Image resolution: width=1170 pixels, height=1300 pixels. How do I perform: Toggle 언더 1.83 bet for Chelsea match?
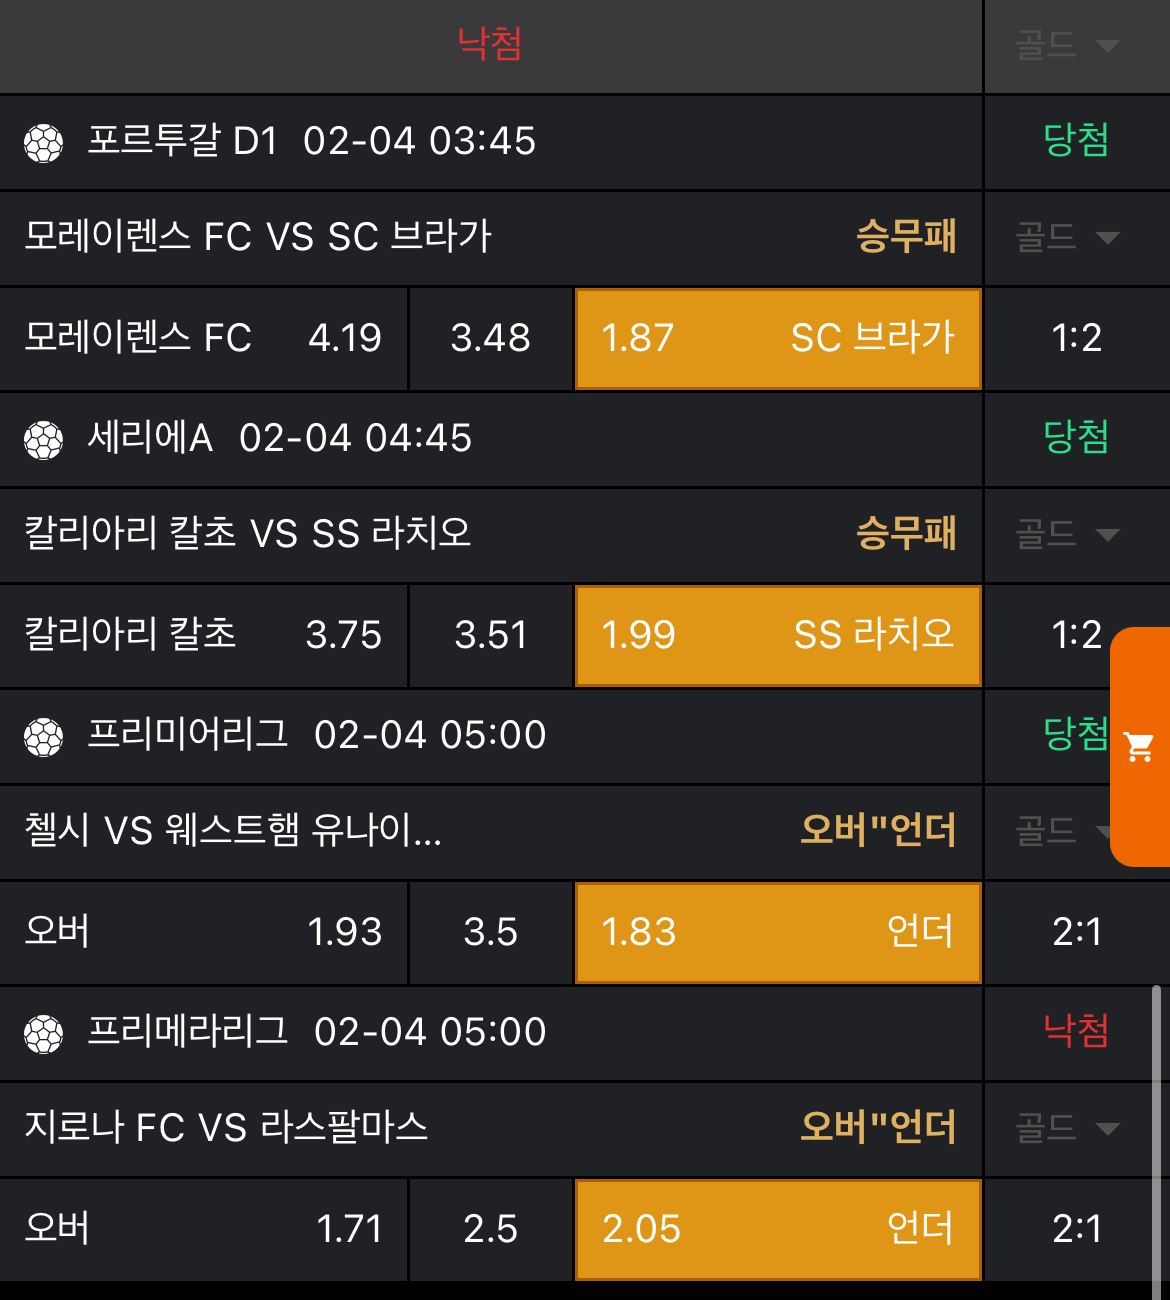click(778, 933)
